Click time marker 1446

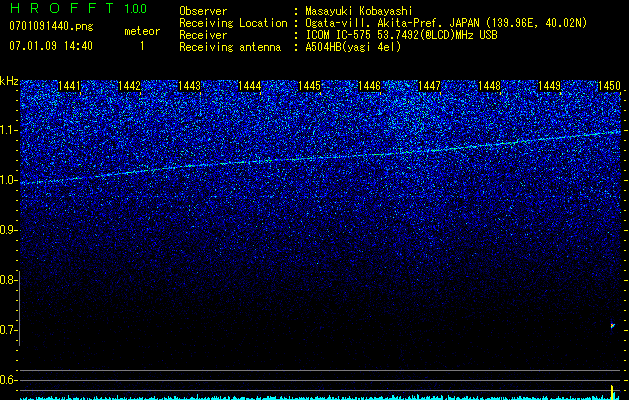369,86
